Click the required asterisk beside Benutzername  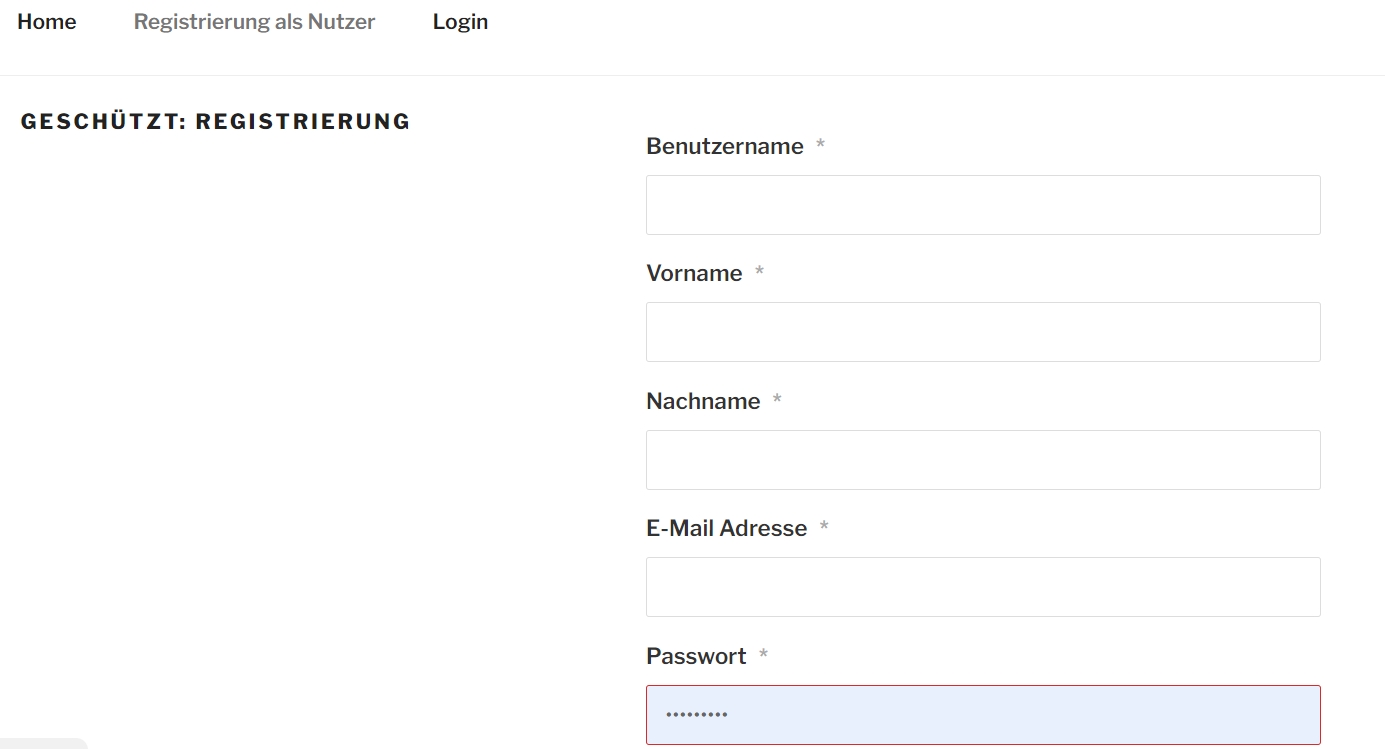[820, 146]
